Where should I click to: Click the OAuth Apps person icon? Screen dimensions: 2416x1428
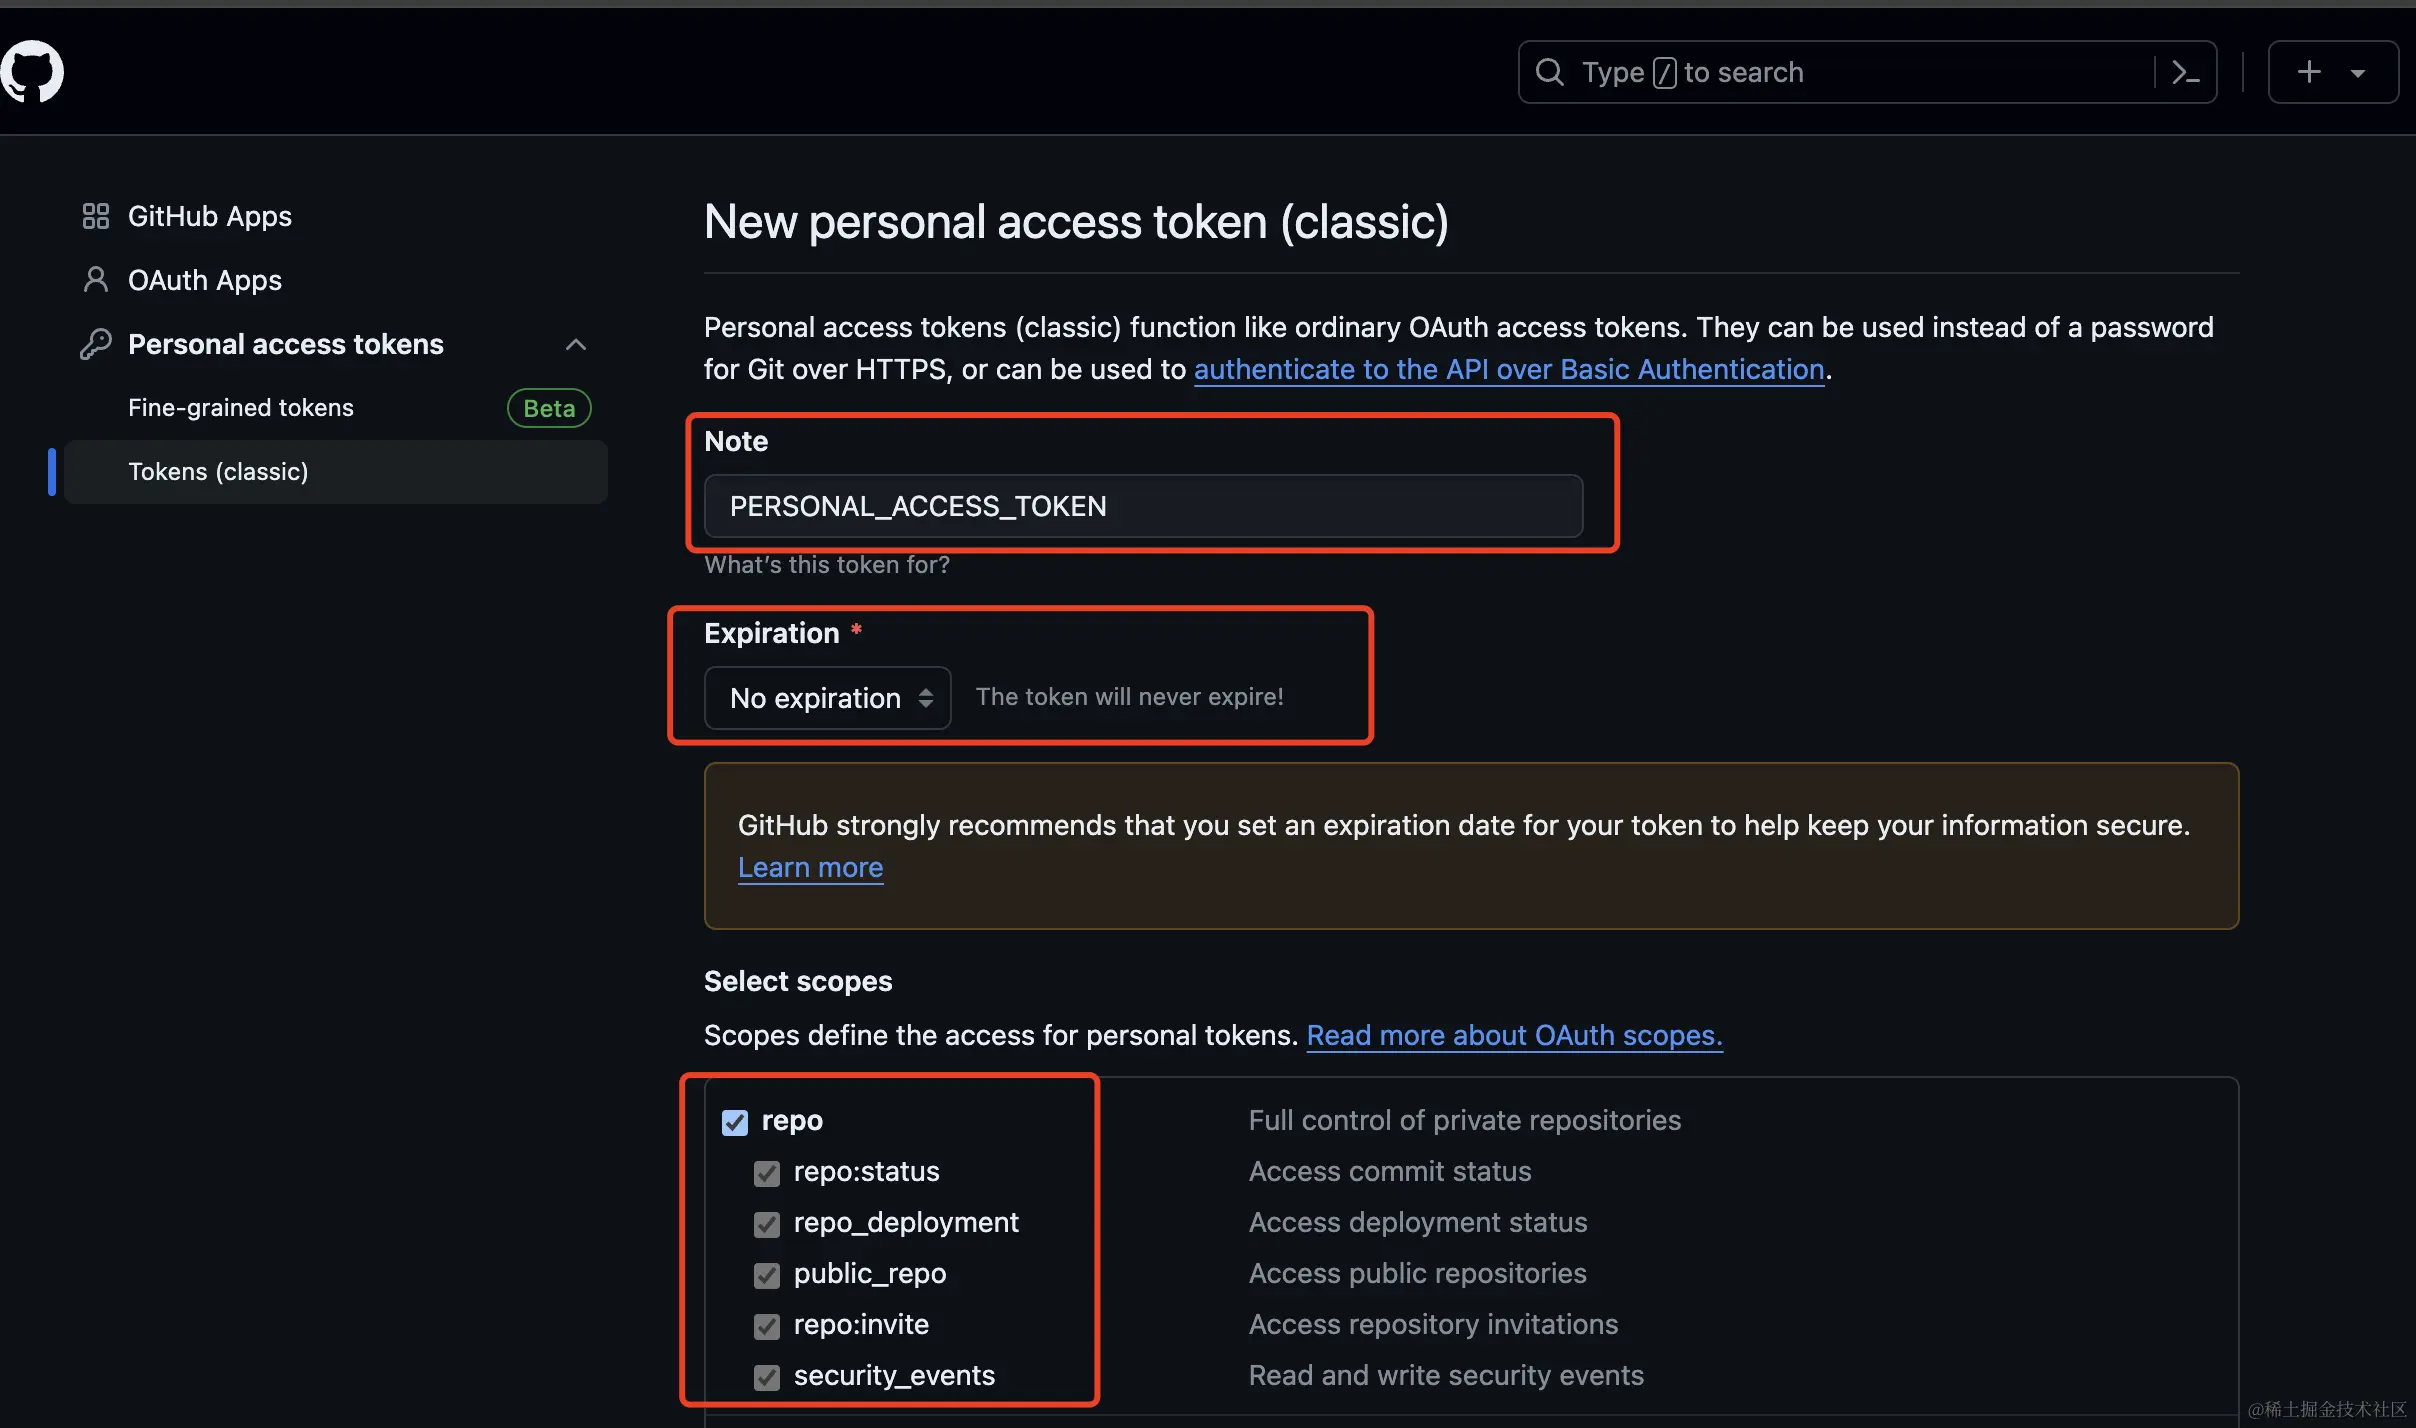click(95, 280)
